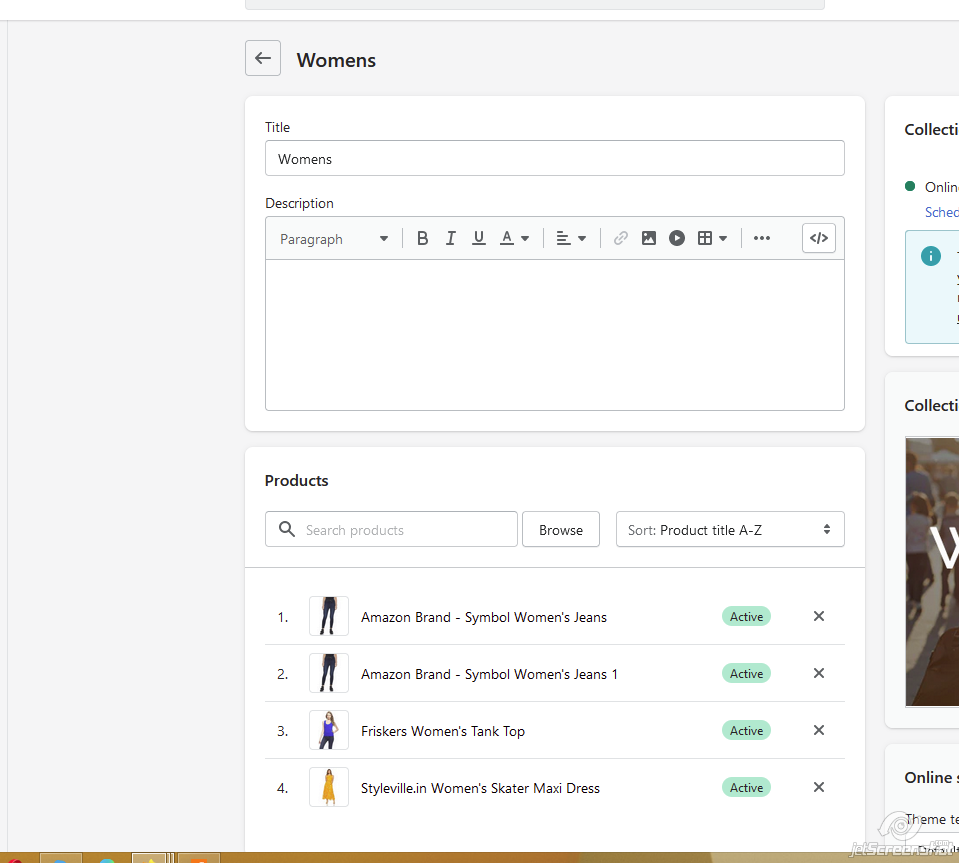Insert an image into the description
The width and height of the screenshot is (959, 863).
click(649, 238)
